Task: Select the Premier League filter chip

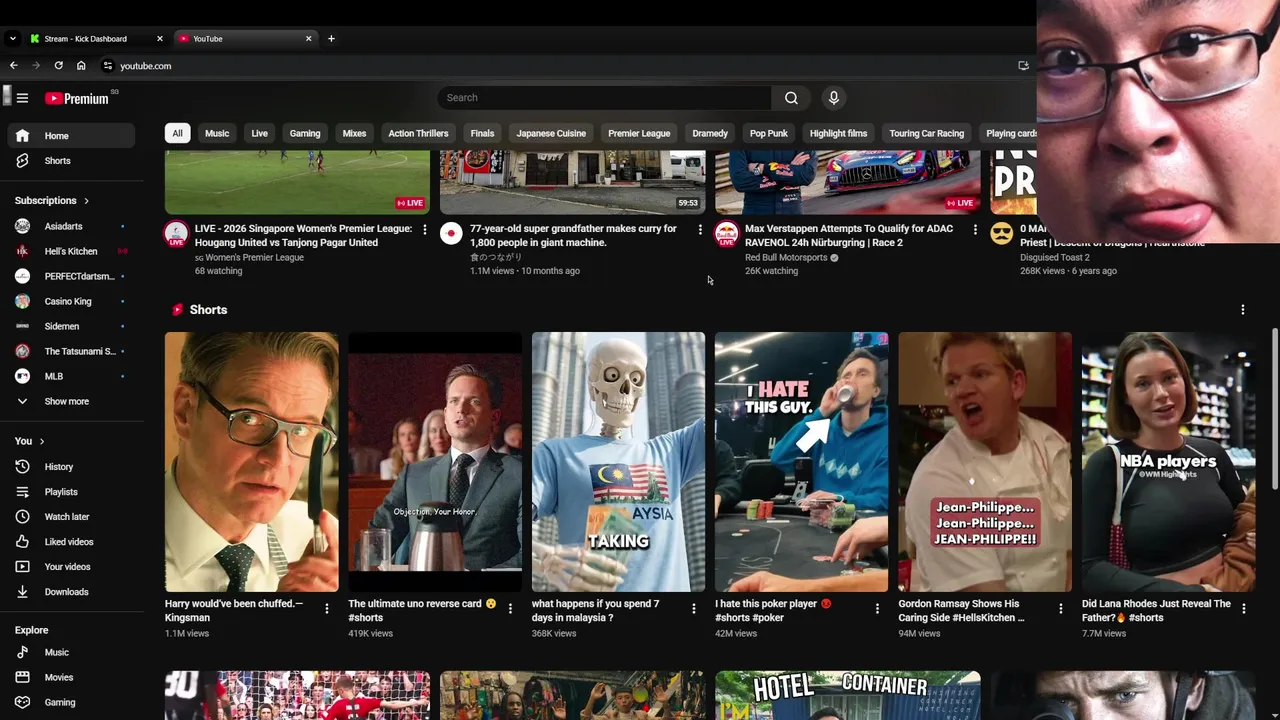Action: tap(639, 133)
